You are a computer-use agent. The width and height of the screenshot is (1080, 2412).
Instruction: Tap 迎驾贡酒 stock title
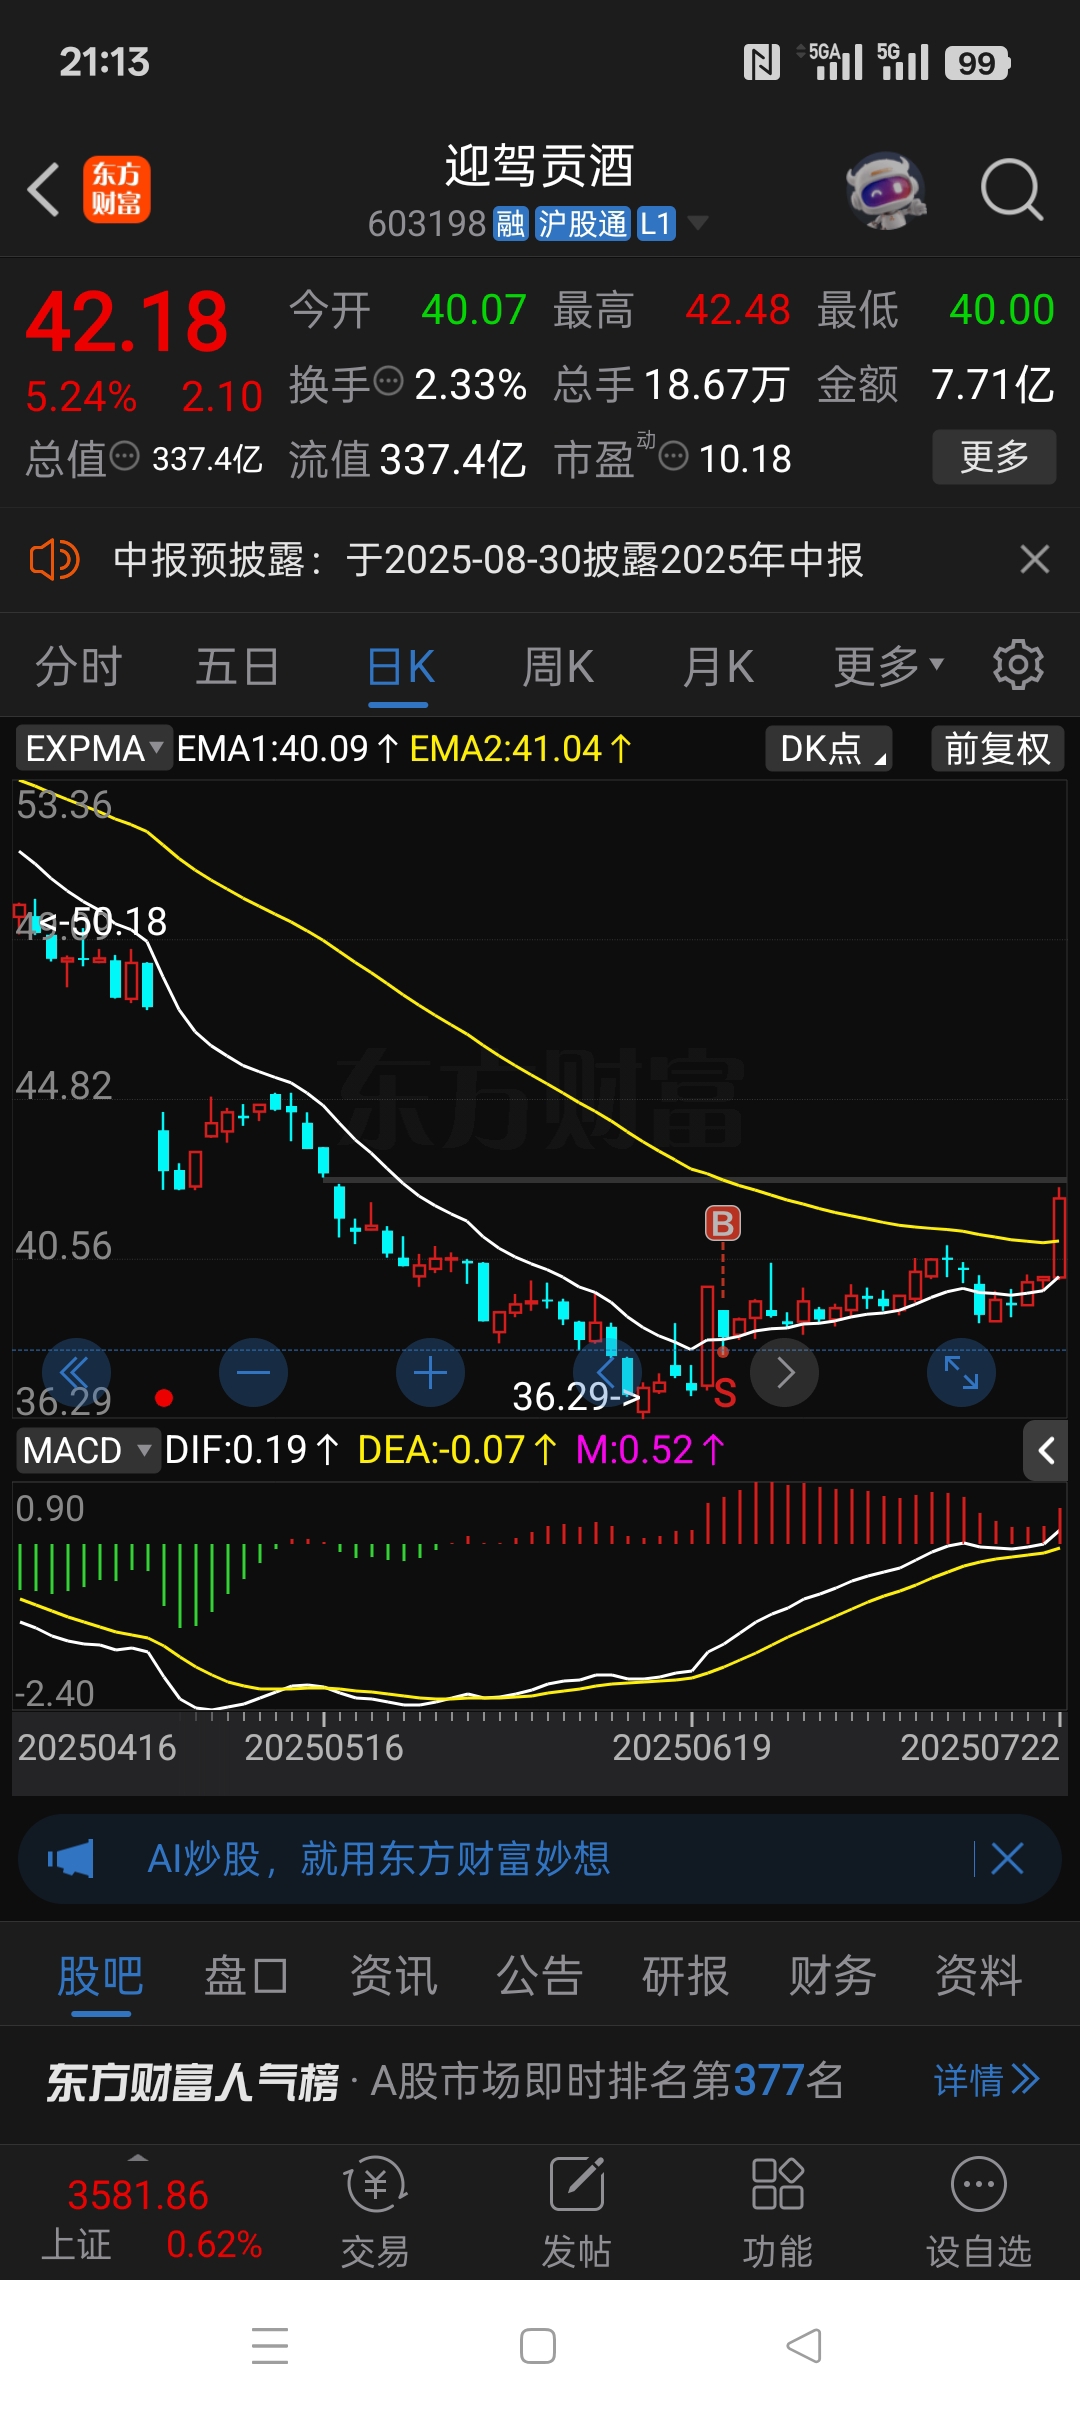click(x=539, y=166)
